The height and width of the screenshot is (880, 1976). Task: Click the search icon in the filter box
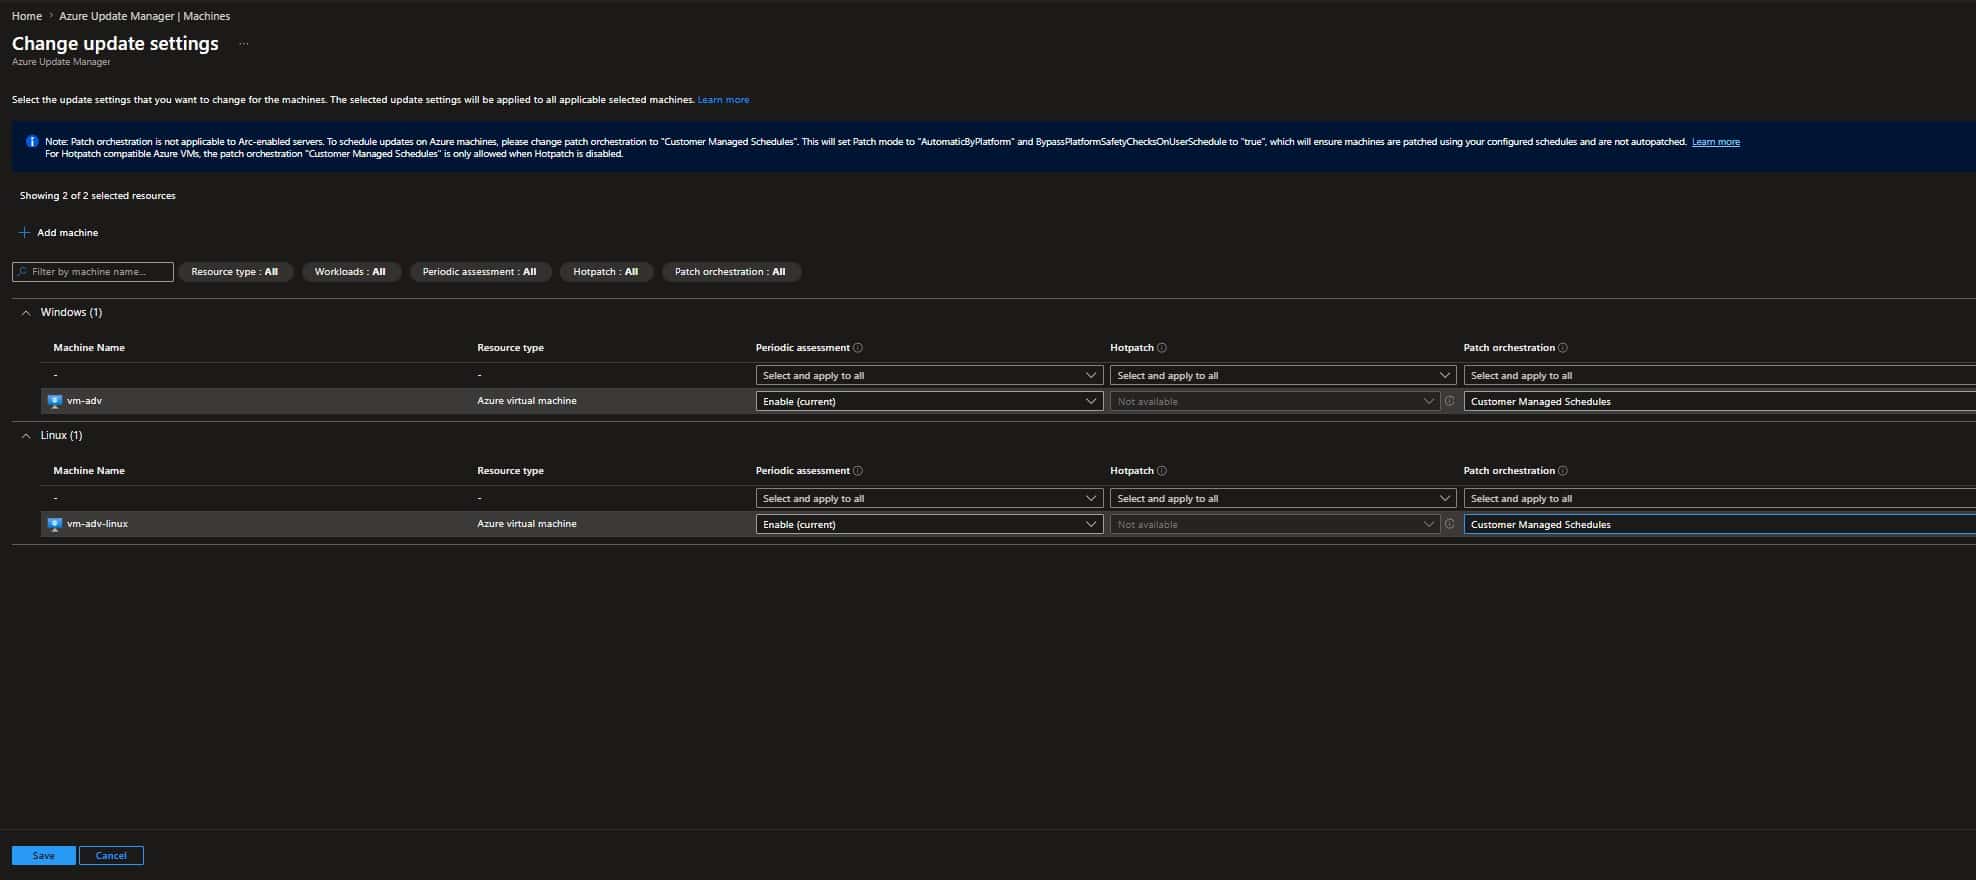[22, 272]
